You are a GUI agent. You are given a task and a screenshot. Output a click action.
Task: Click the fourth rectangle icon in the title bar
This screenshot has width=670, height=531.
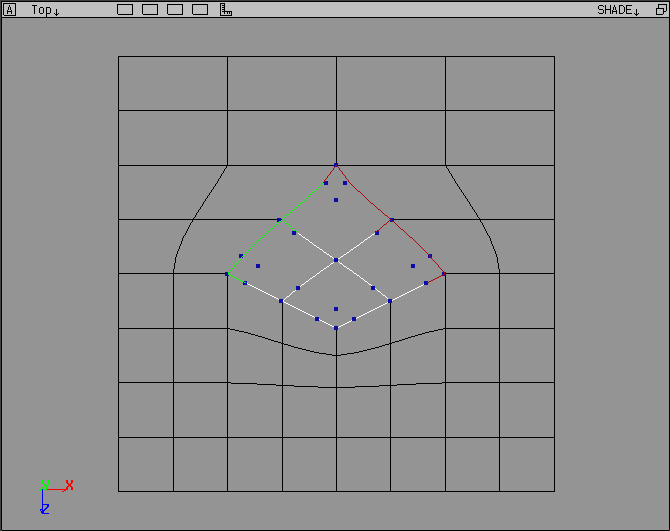[x=200, y=10]
